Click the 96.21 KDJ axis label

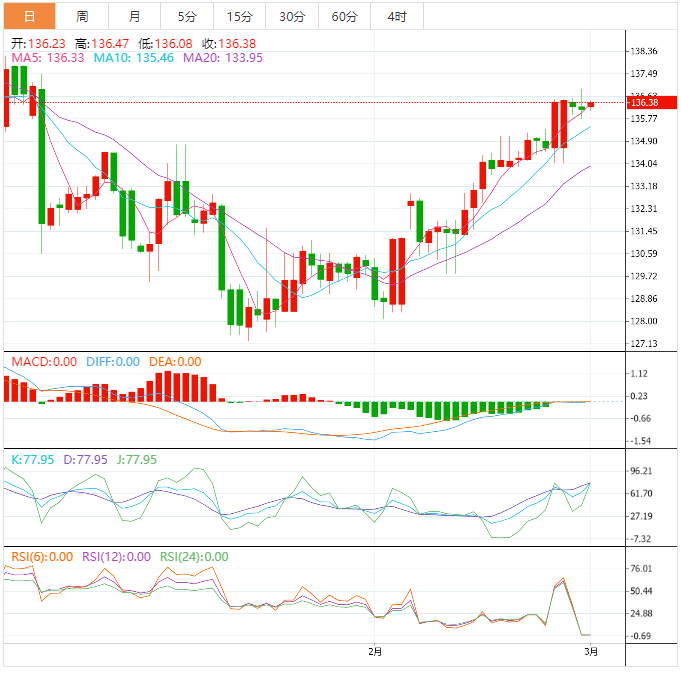point(641,471)
